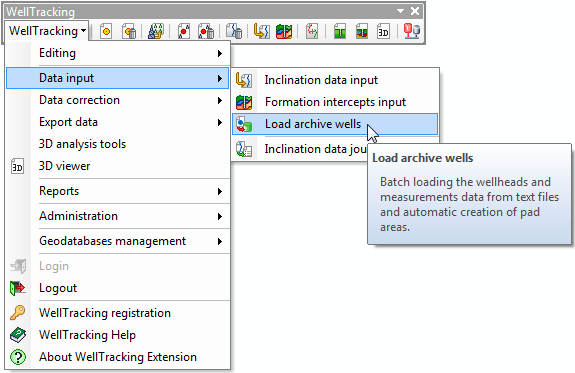Open the Editing submenu
The width and height of the screenshot is (575, 373).
(x=117, y=53)
